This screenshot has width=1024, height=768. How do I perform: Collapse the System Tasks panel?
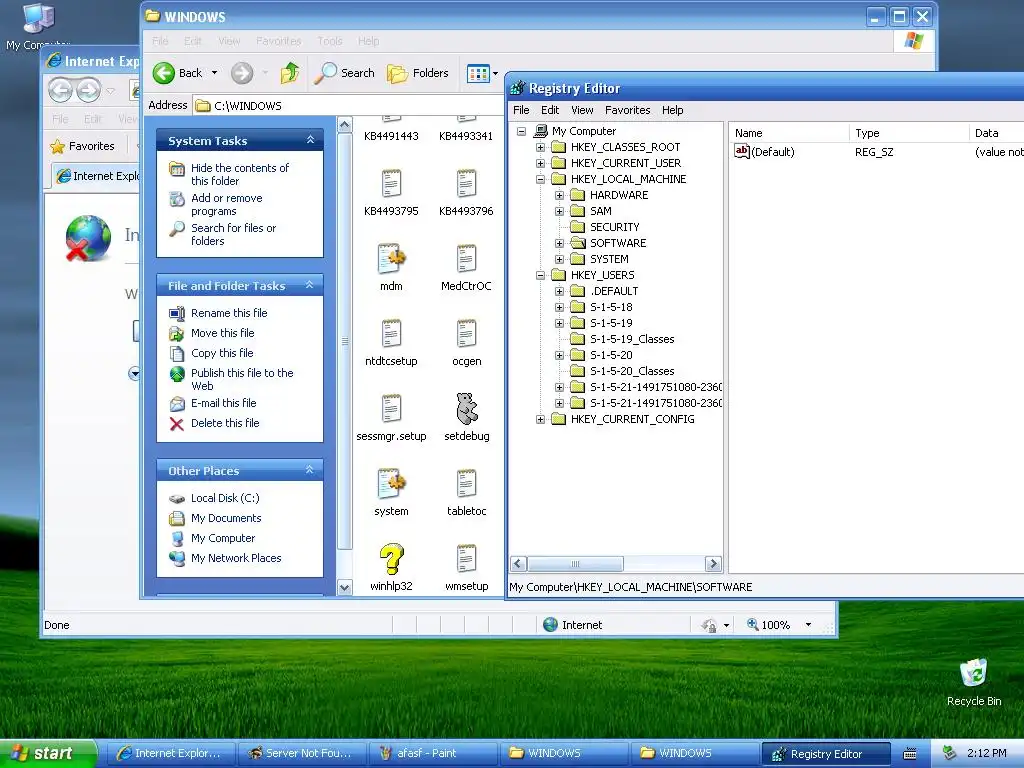point(310,140)
